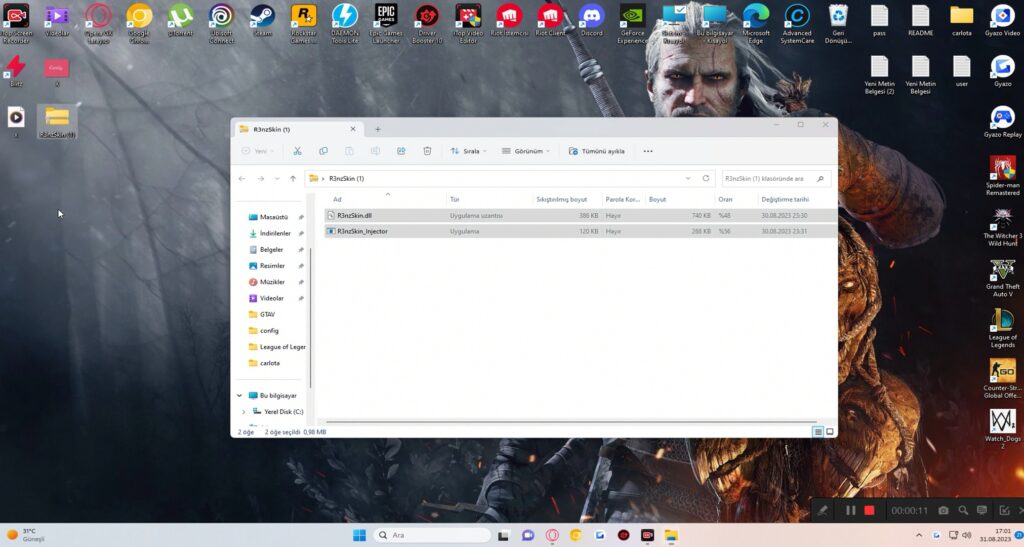Select the R3nzSkin (1) folder on desktop
Viewport: 1024px width, 547px height.
(57, 122)
